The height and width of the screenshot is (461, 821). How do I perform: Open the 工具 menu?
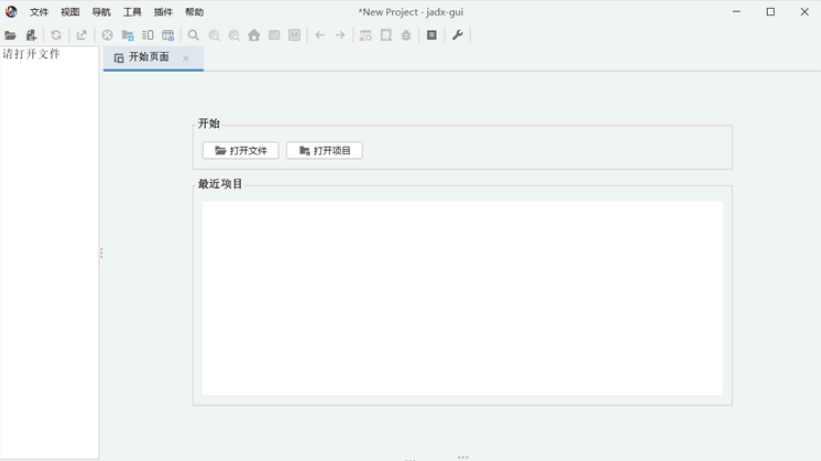pyautogui.click(x=132, y=12)
